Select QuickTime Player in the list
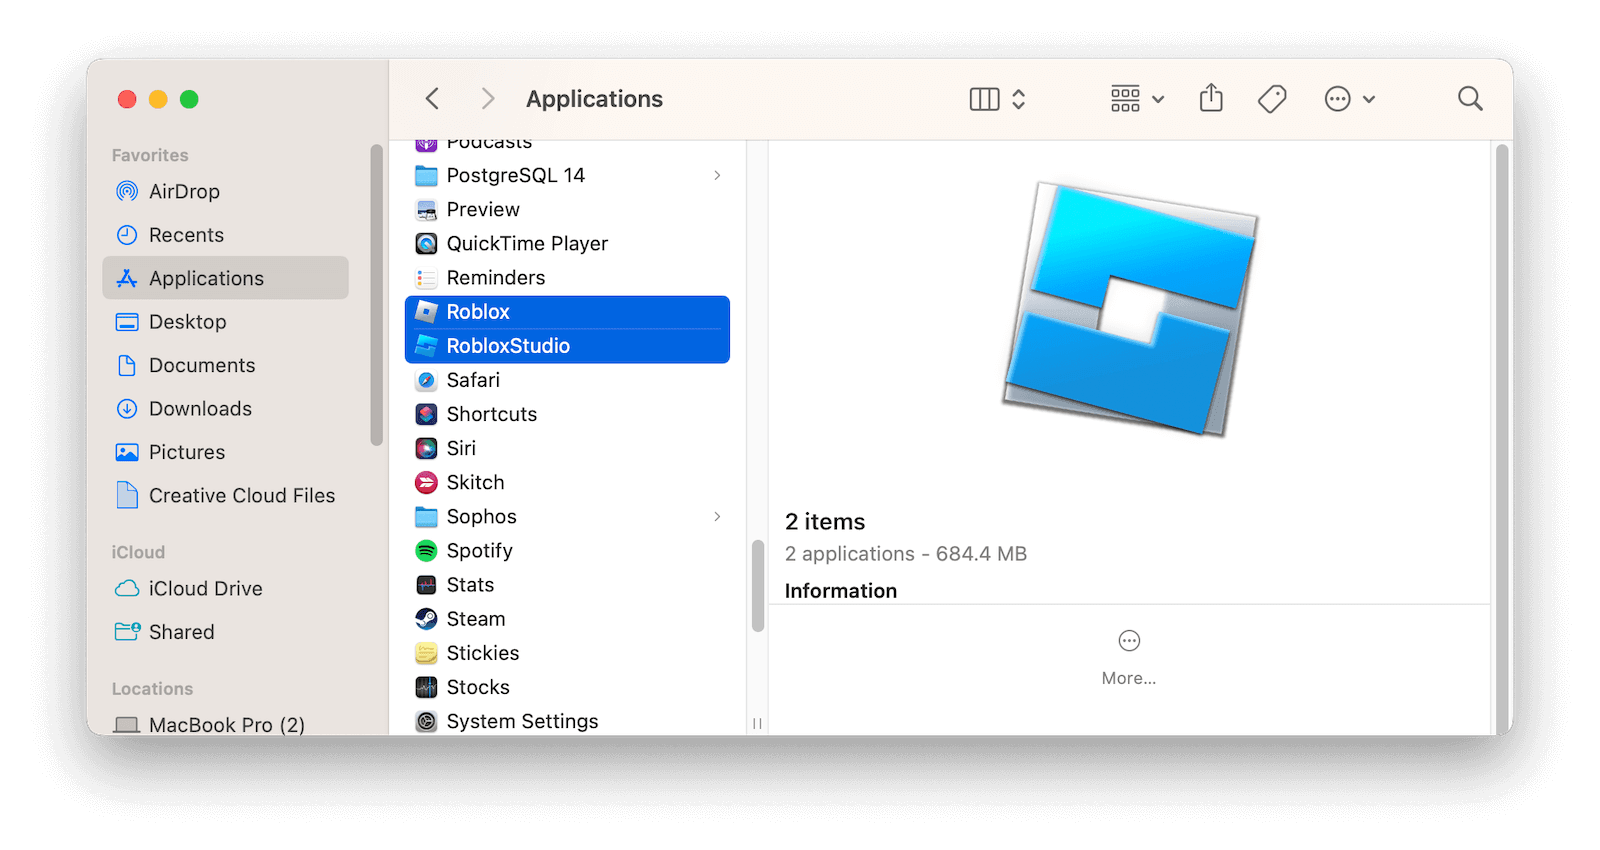The image size is (1600, 850). [567, 243]
